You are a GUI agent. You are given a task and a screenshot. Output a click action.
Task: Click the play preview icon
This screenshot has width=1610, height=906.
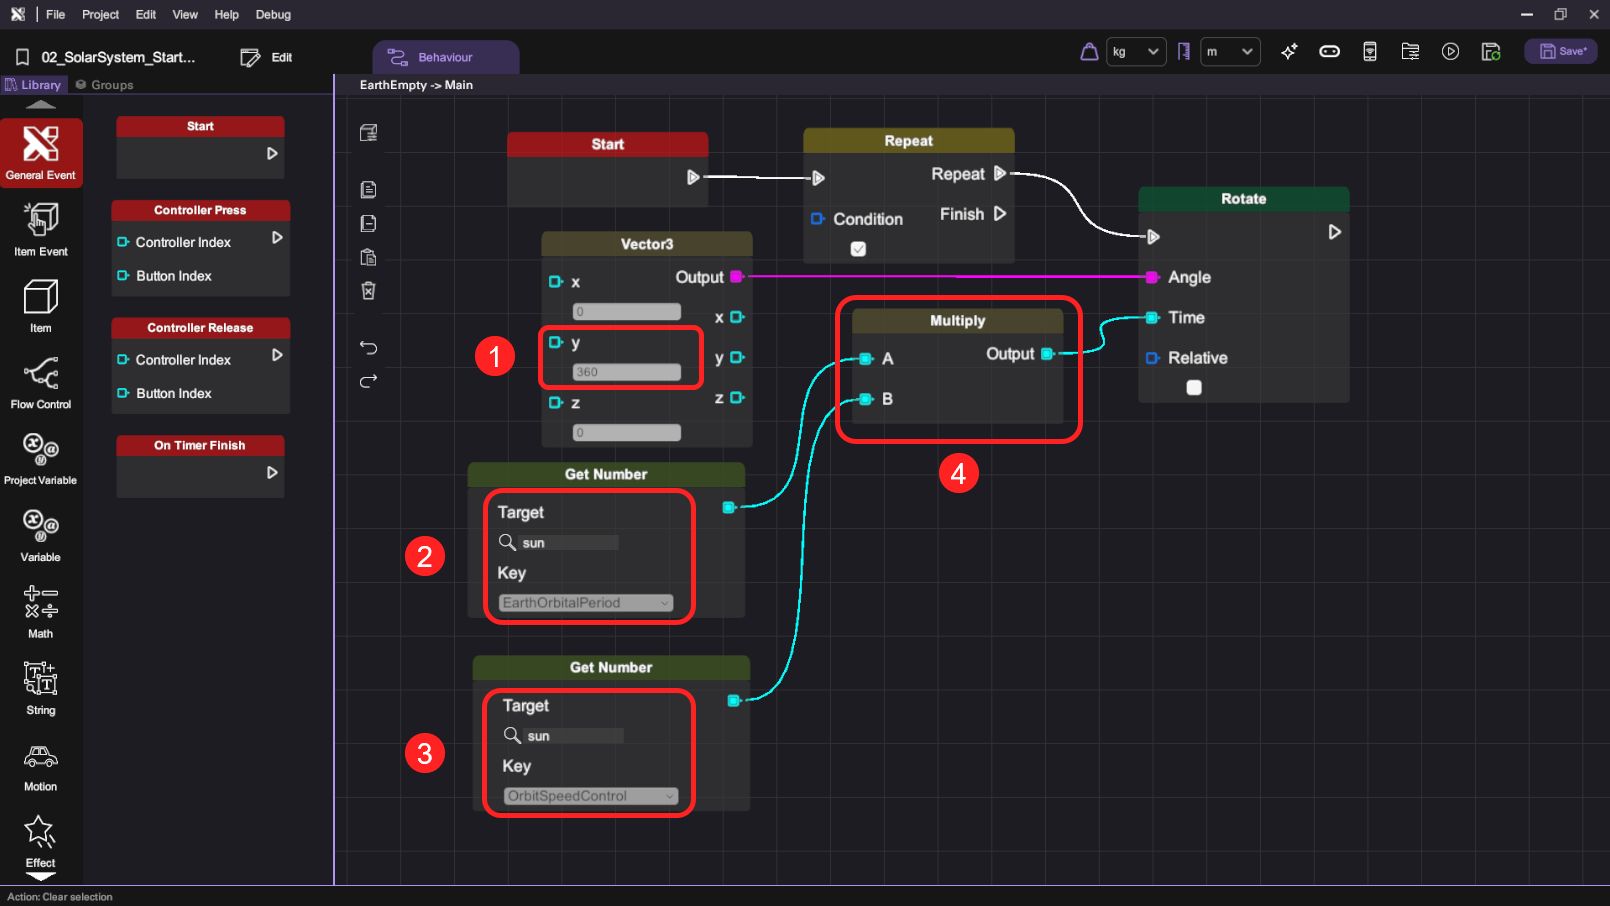(1450, 52)
